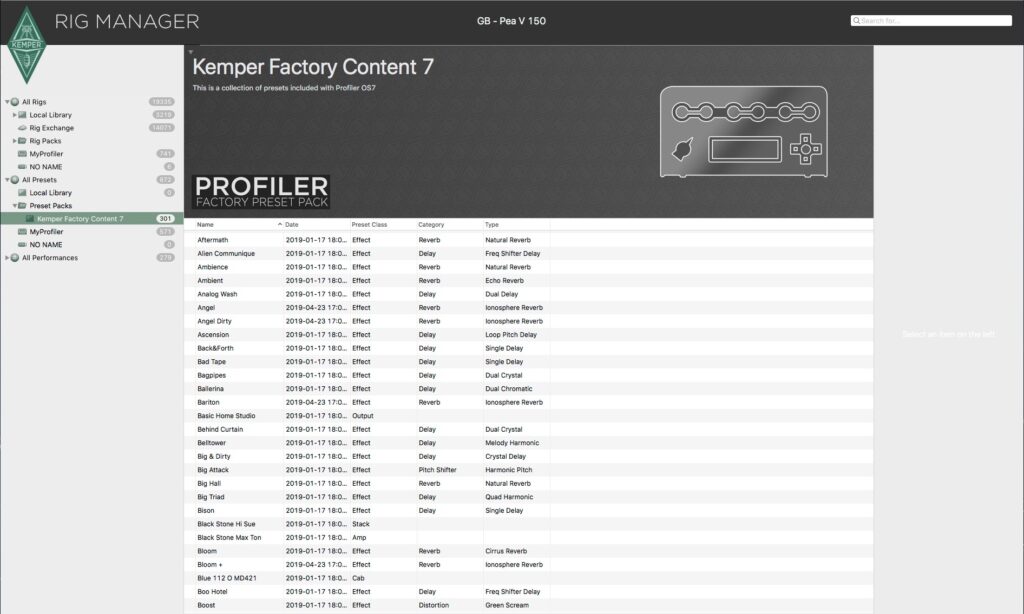Click in the Search for field

point(931,21)
